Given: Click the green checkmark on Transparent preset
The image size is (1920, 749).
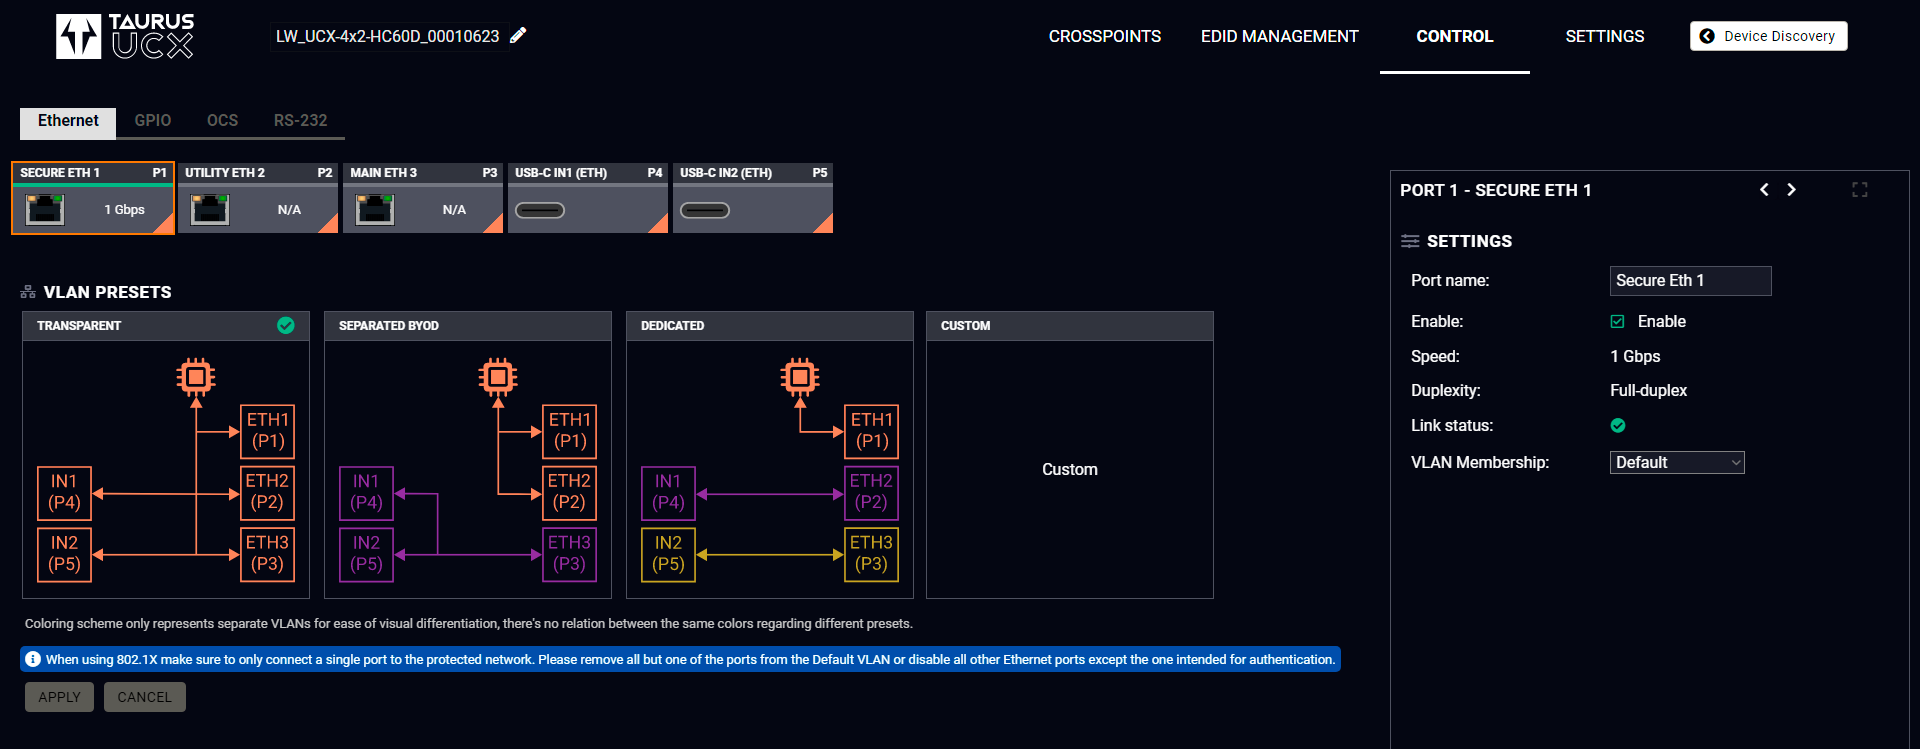Looking at the screenshot, I should [x=286, y=325].
